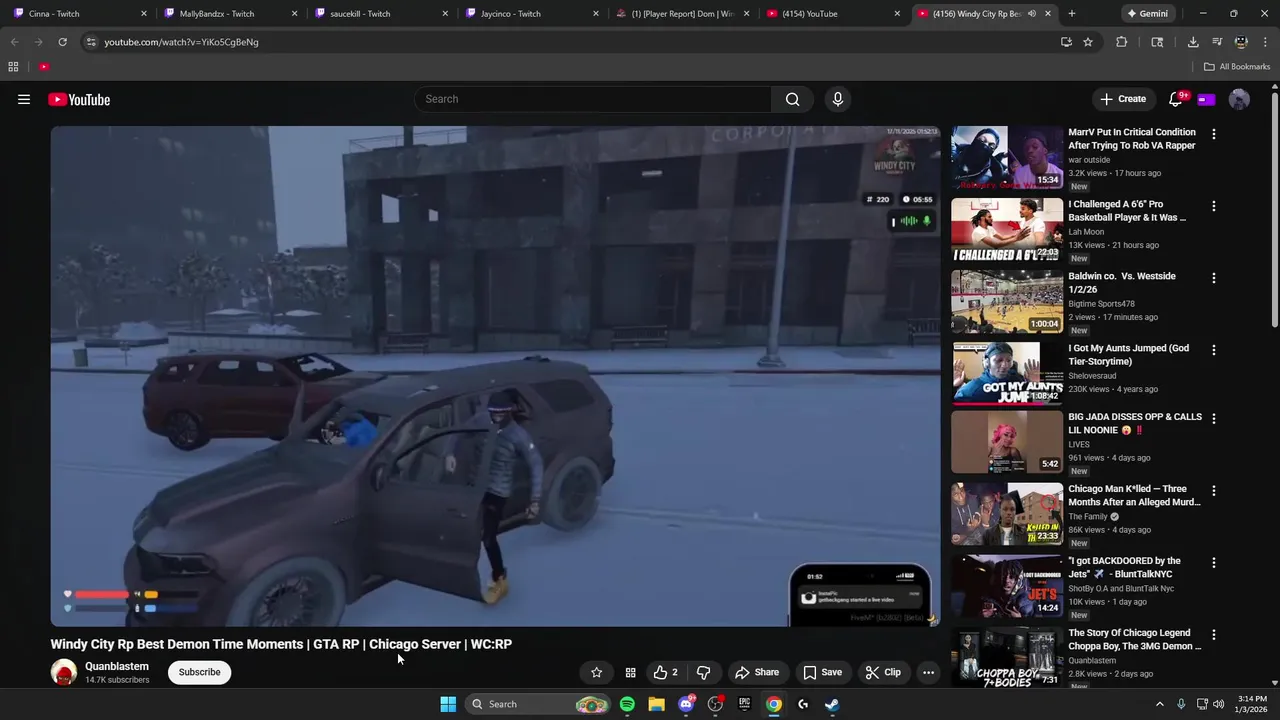Click the address bar URL

[181, 42]
